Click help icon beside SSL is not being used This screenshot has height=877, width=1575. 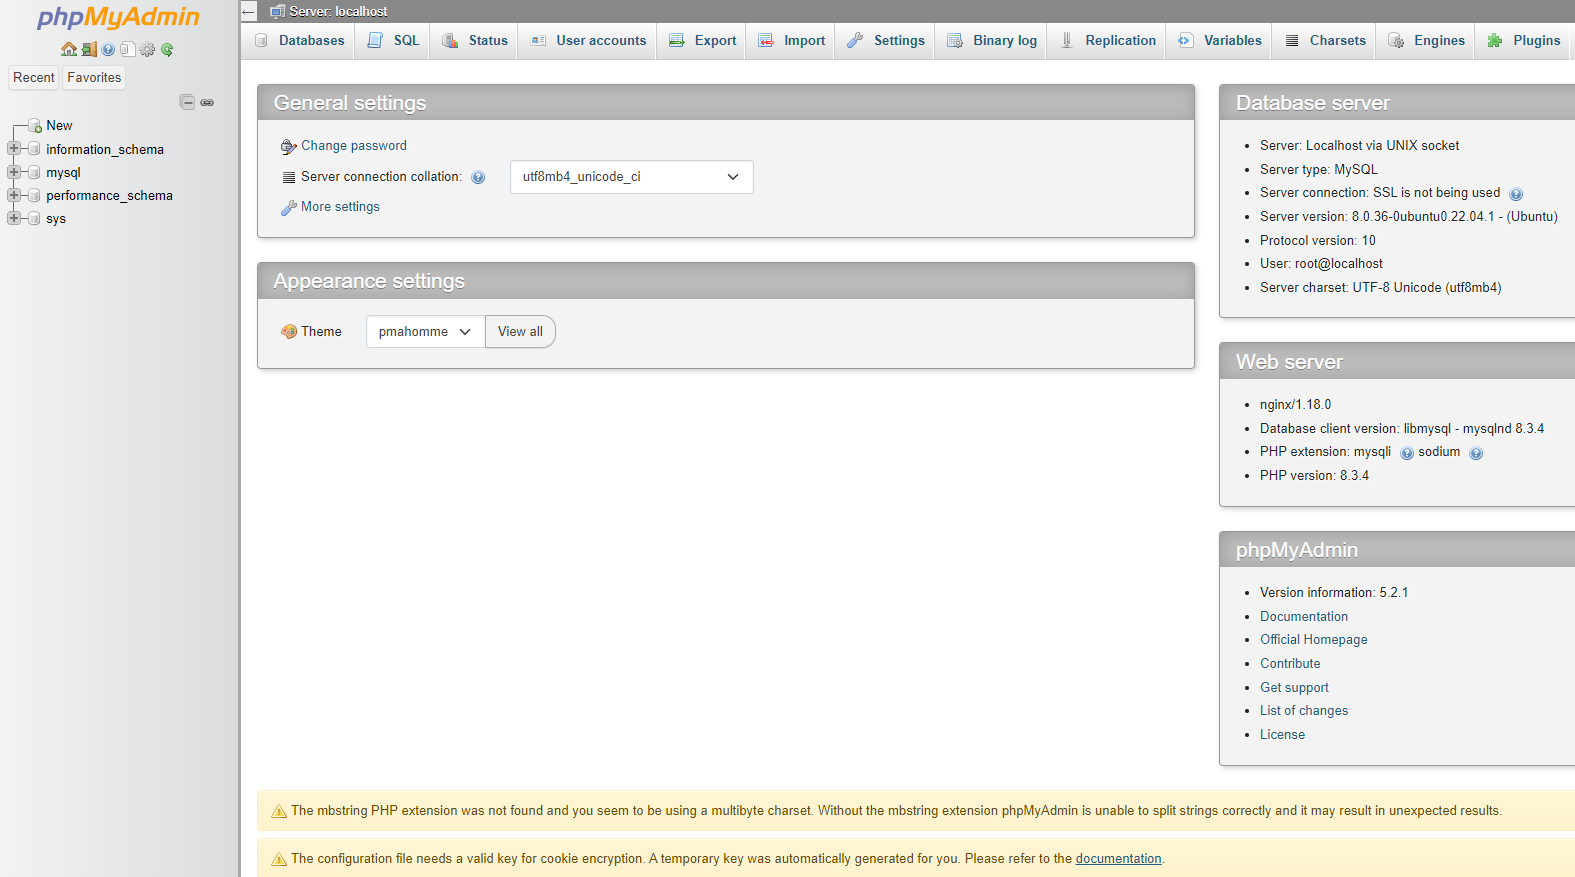click(1516, 194)
